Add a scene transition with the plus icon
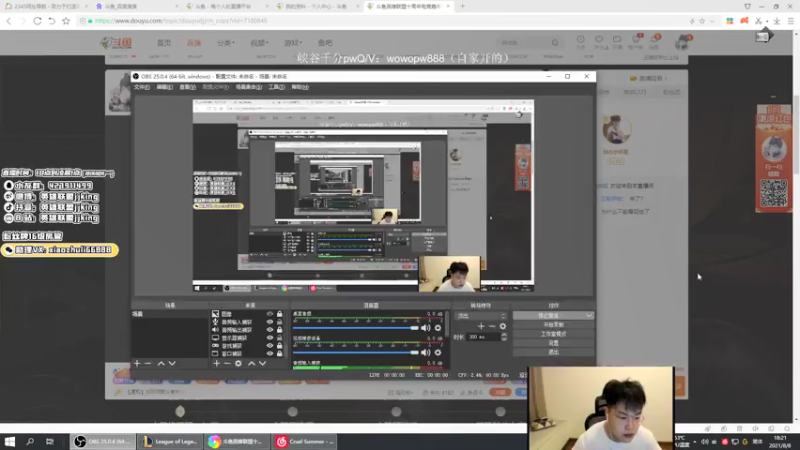 pyautogui.click(x=481, y=326)
